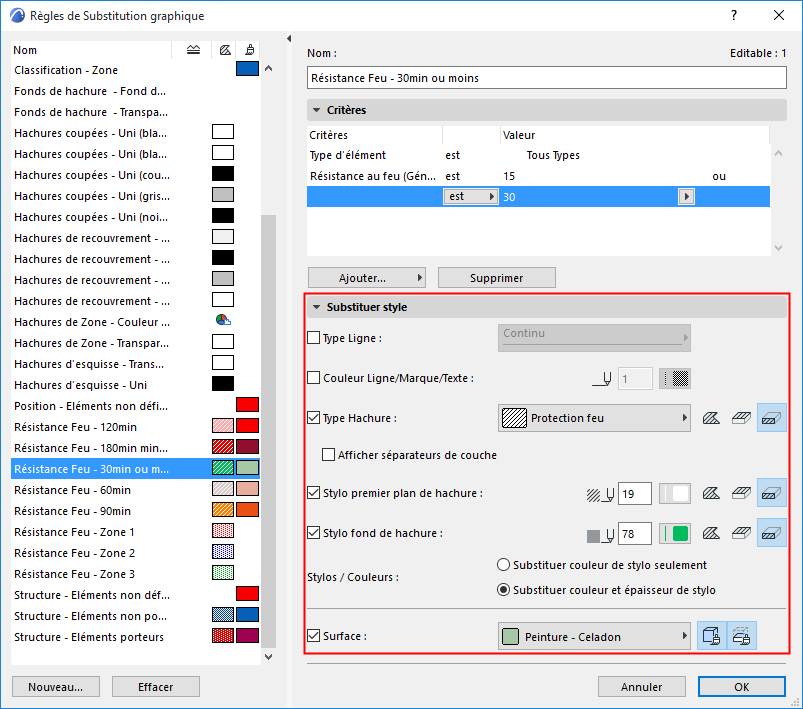Uncheck Stylo fond de hachure checkbox

313,533
